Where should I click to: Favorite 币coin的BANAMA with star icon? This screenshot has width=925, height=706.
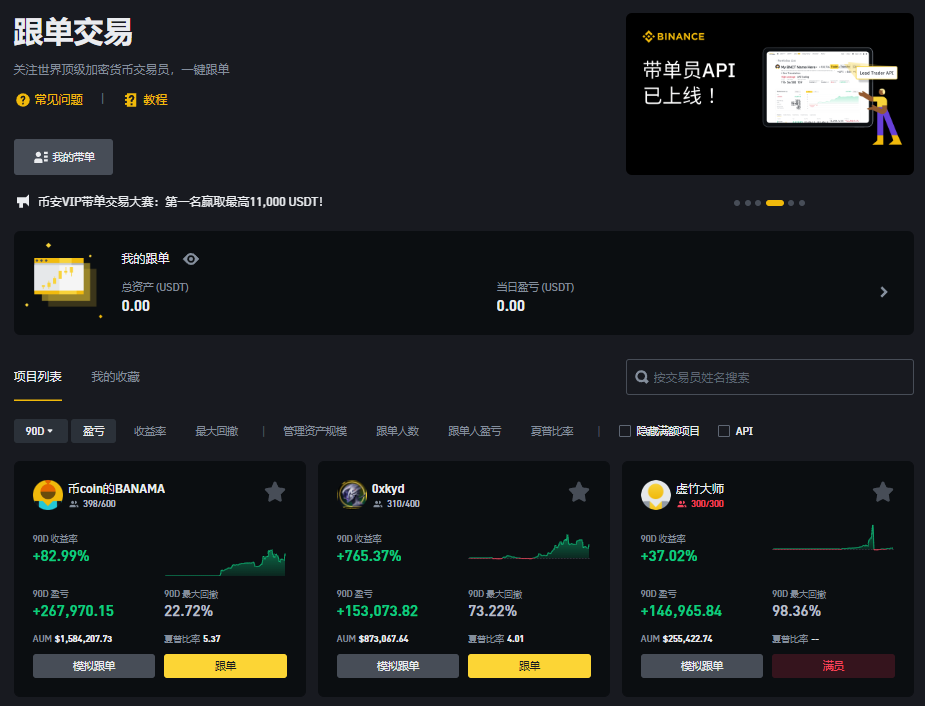(275, 492)
